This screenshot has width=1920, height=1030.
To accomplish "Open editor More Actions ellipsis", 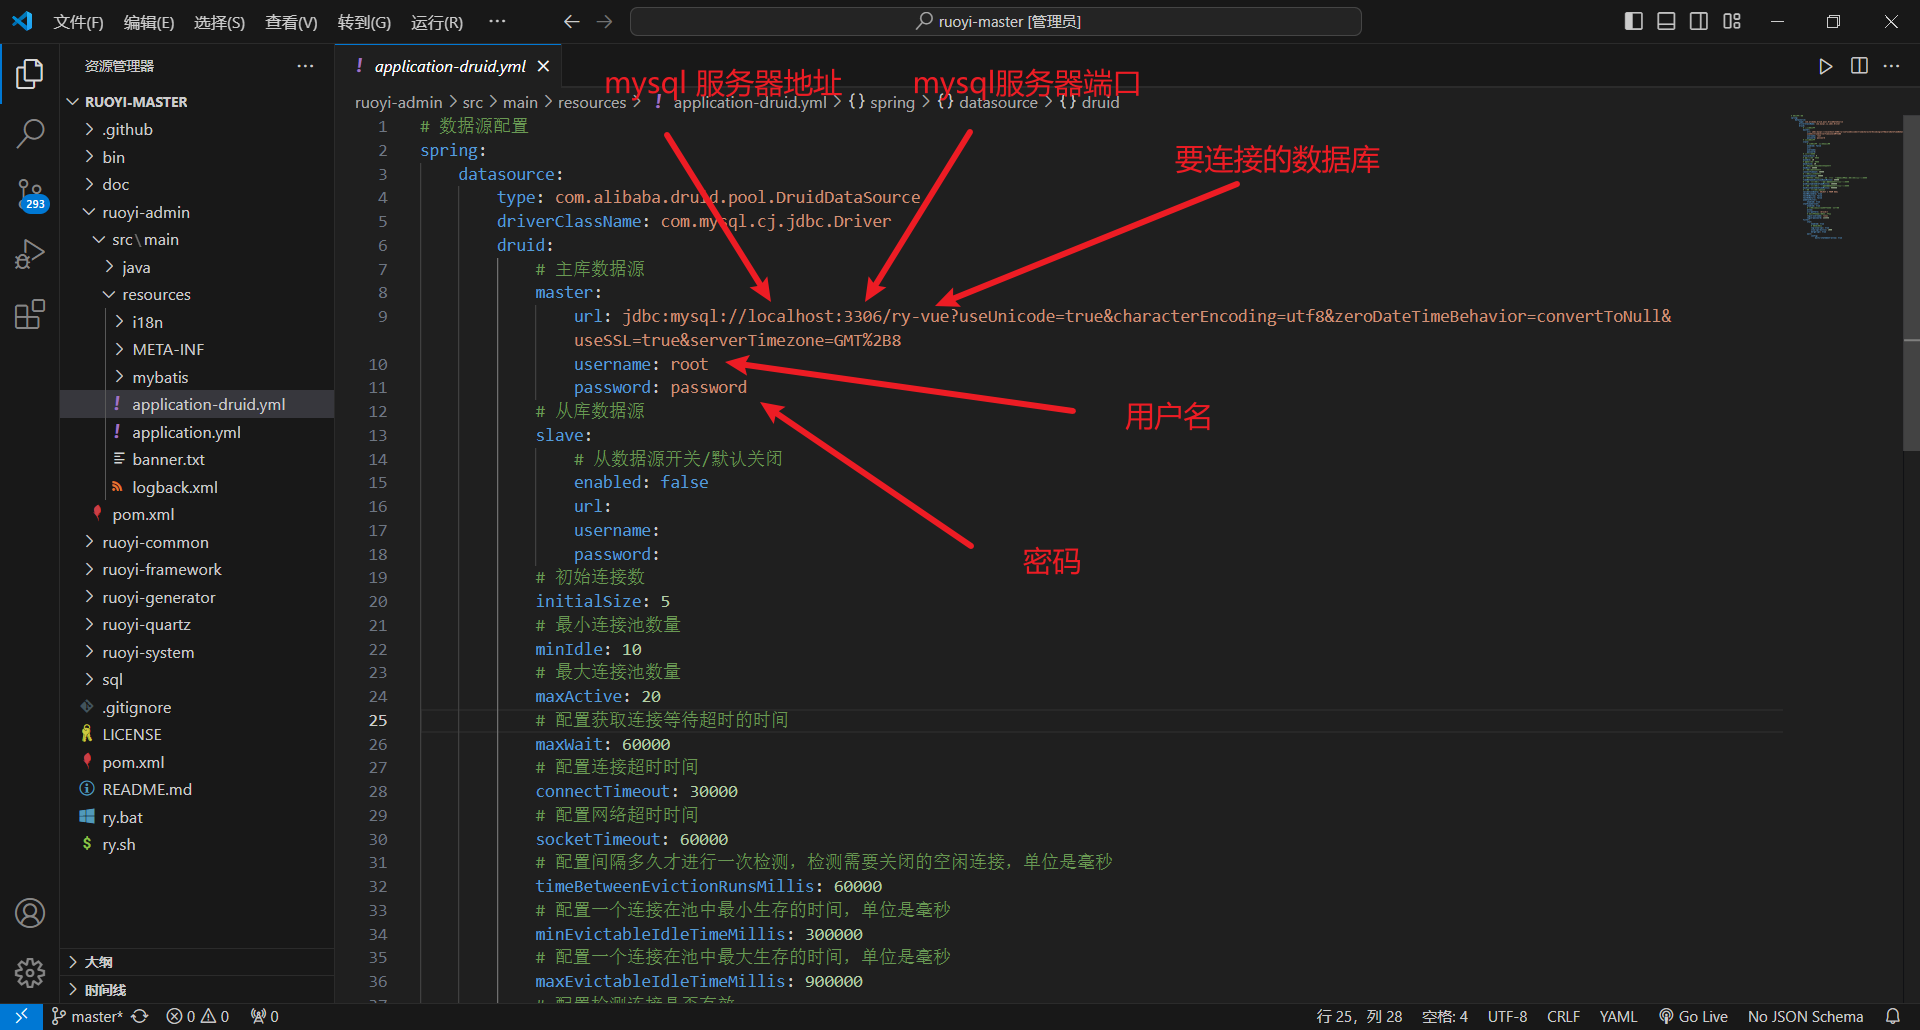I will (x=1891, y=66).
